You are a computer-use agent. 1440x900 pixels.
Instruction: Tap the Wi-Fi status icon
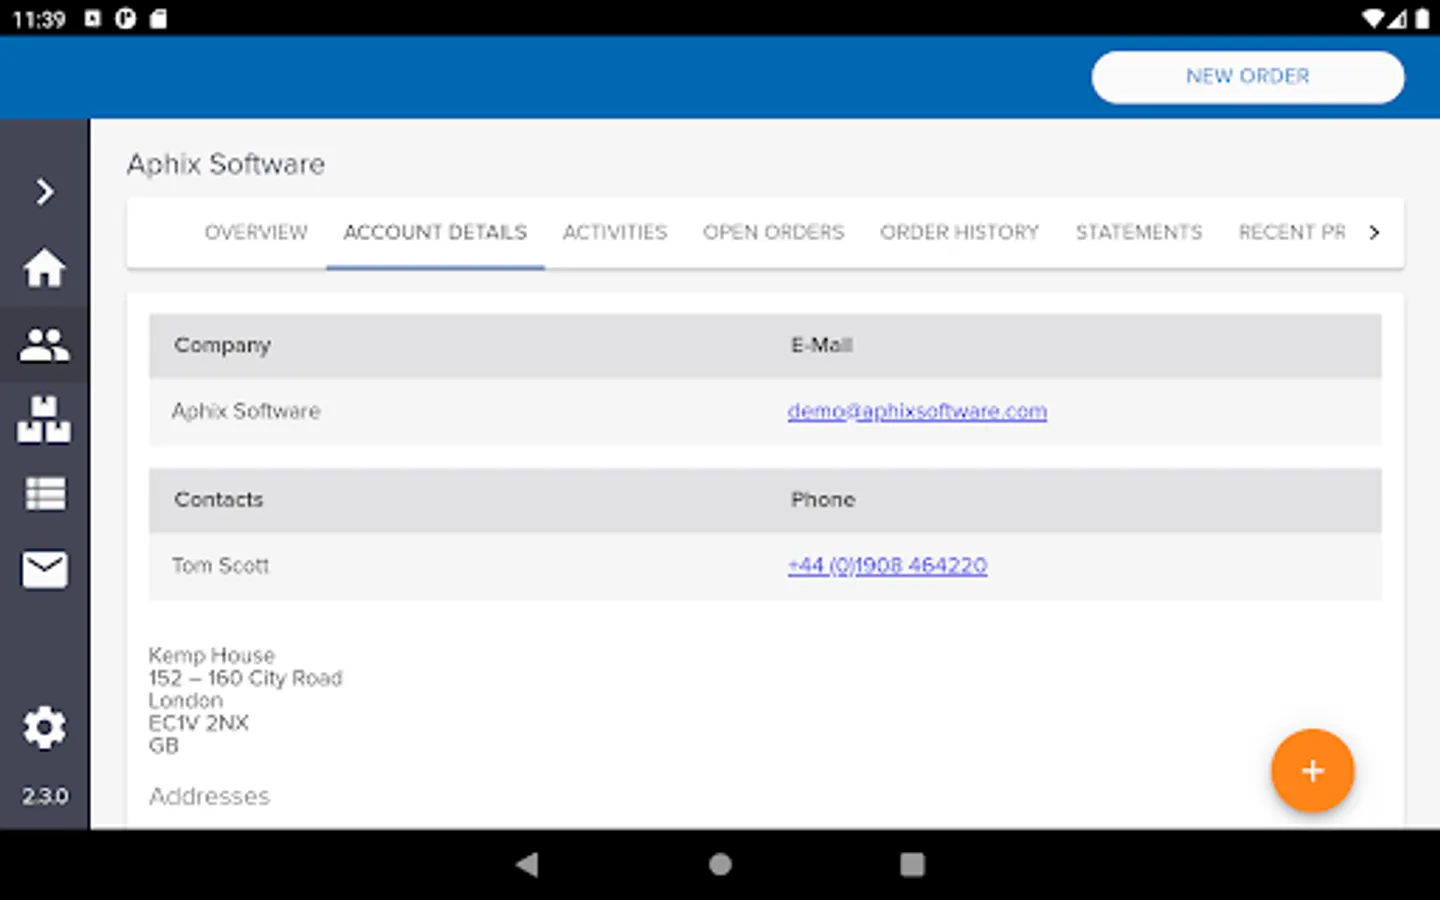click(1373, 18)
